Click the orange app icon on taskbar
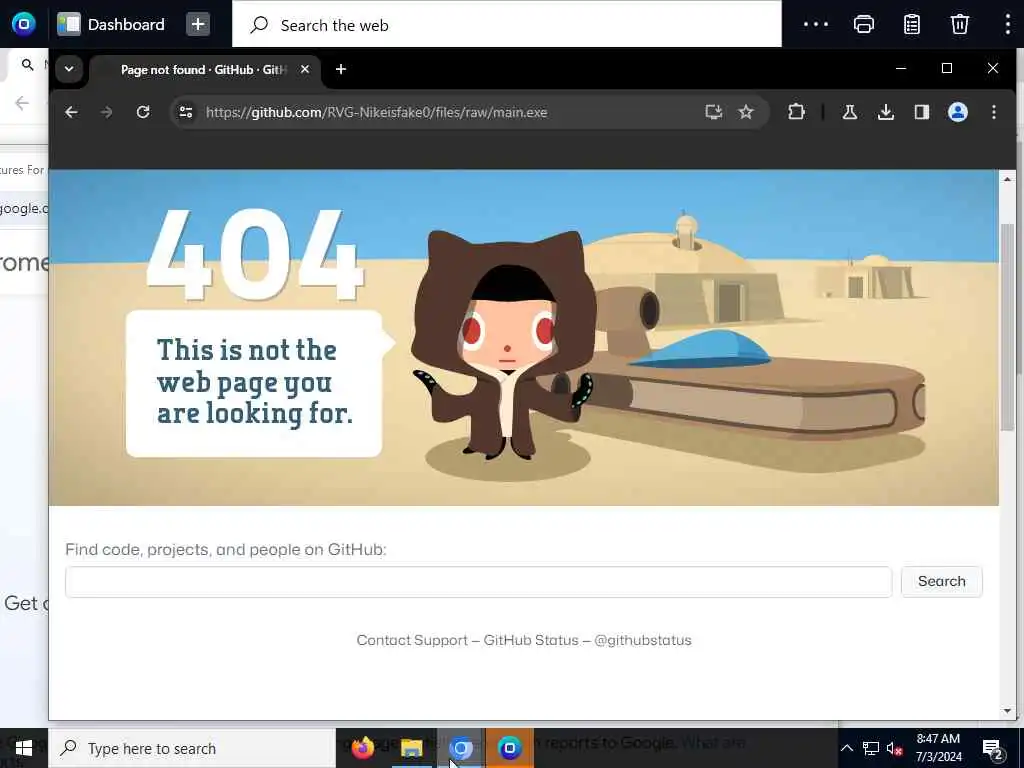 click(x=509, y=748)
